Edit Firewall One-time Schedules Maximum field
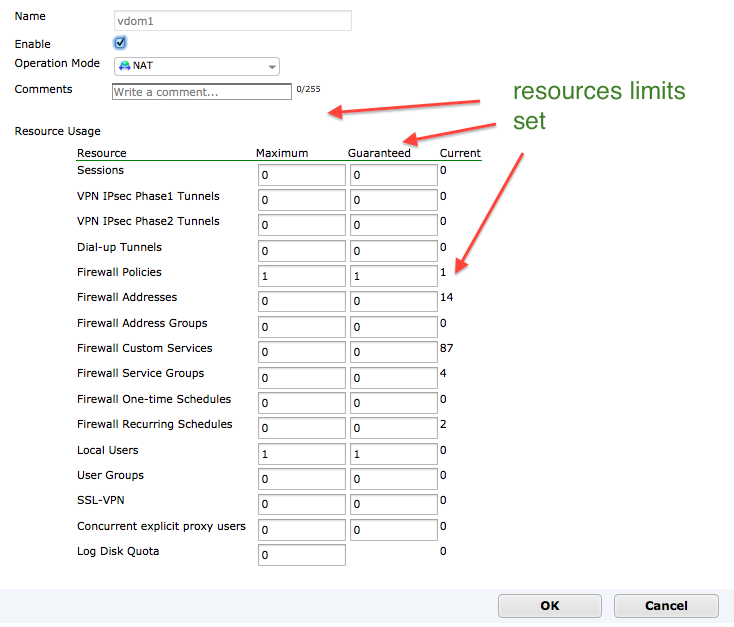Viewport: 734px width, 627px height. click(302, 403)
